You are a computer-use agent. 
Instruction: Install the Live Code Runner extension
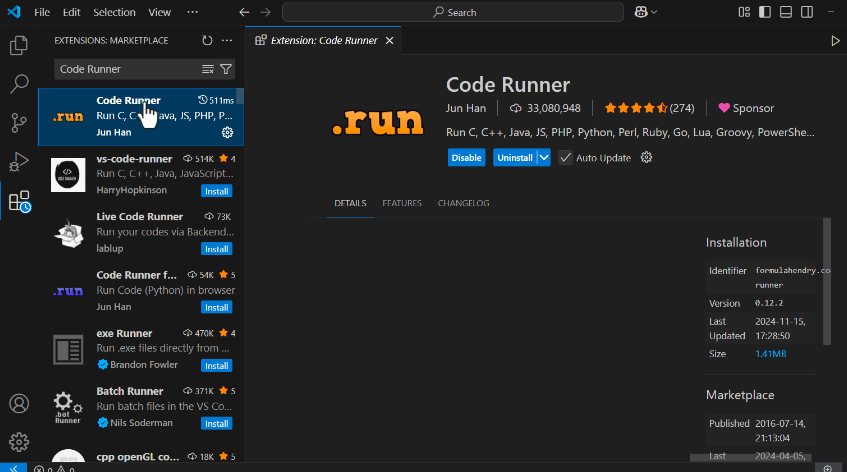(x=217, y=249)
